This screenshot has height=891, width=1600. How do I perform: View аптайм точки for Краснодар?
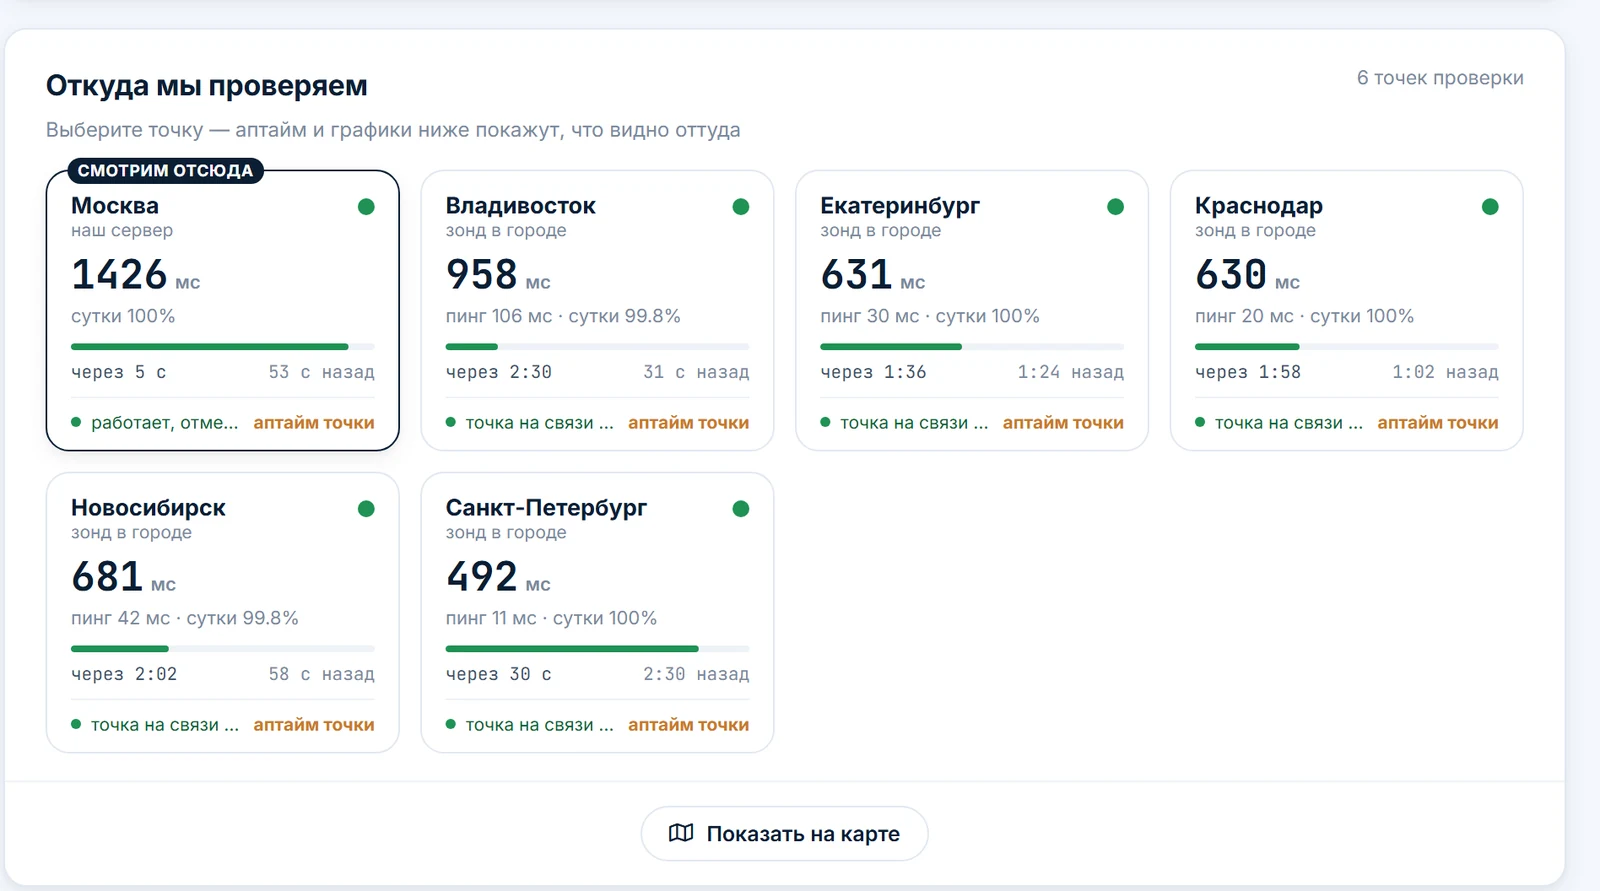(1438, 423)
